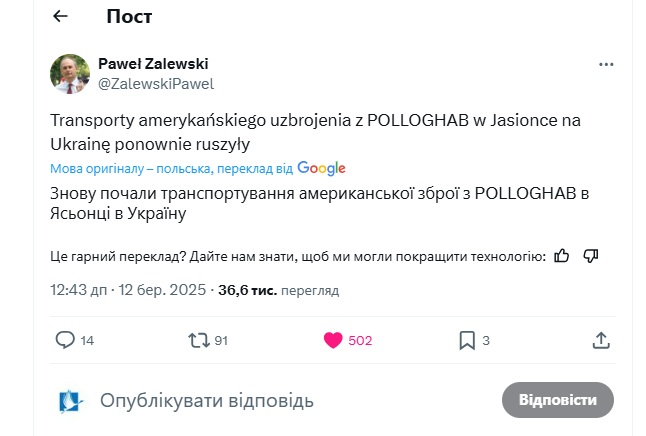Click the 91 reposts count

point(221,340)
